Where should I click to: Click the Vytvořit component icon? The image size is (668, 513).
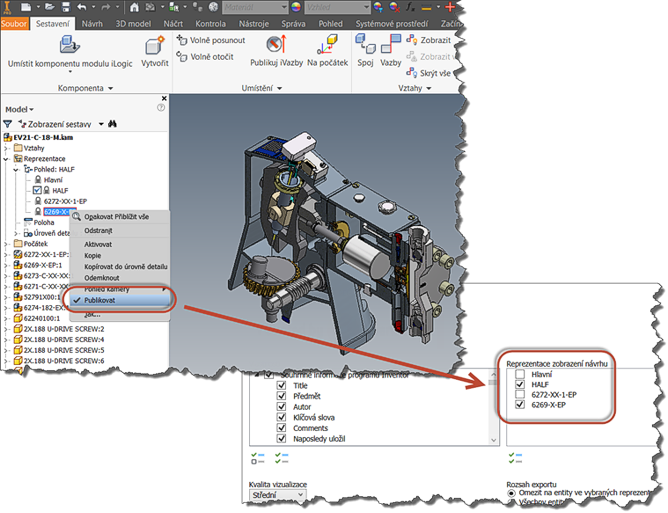154,46
